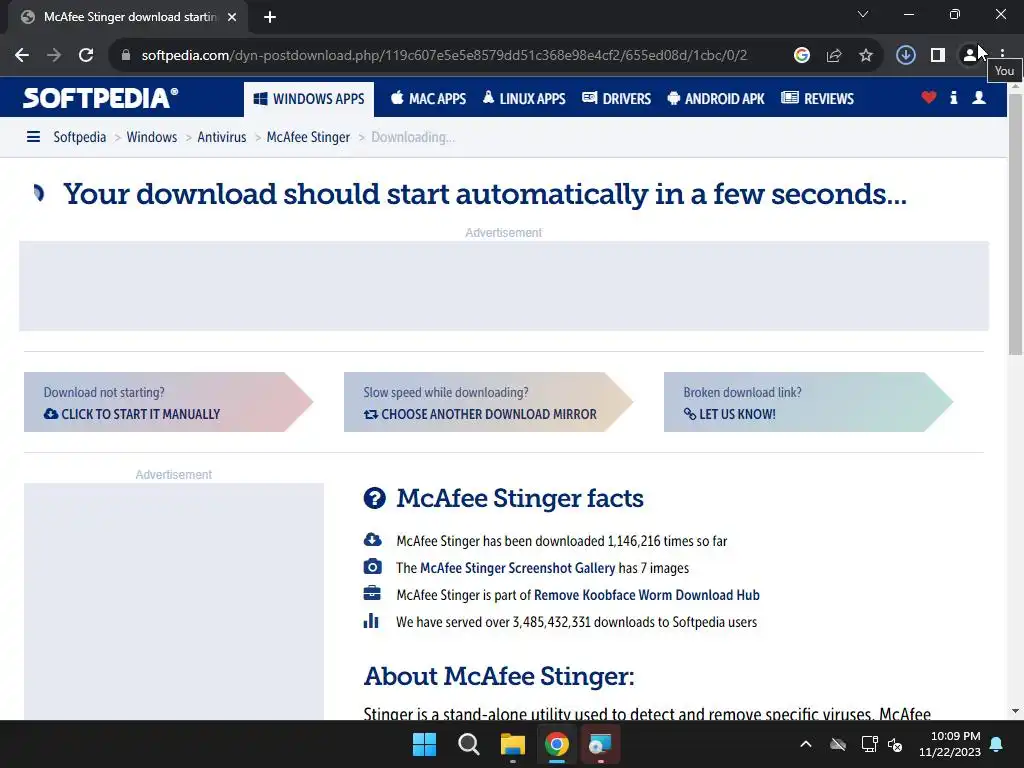Bookmark this page with the star

pos(866,56)
